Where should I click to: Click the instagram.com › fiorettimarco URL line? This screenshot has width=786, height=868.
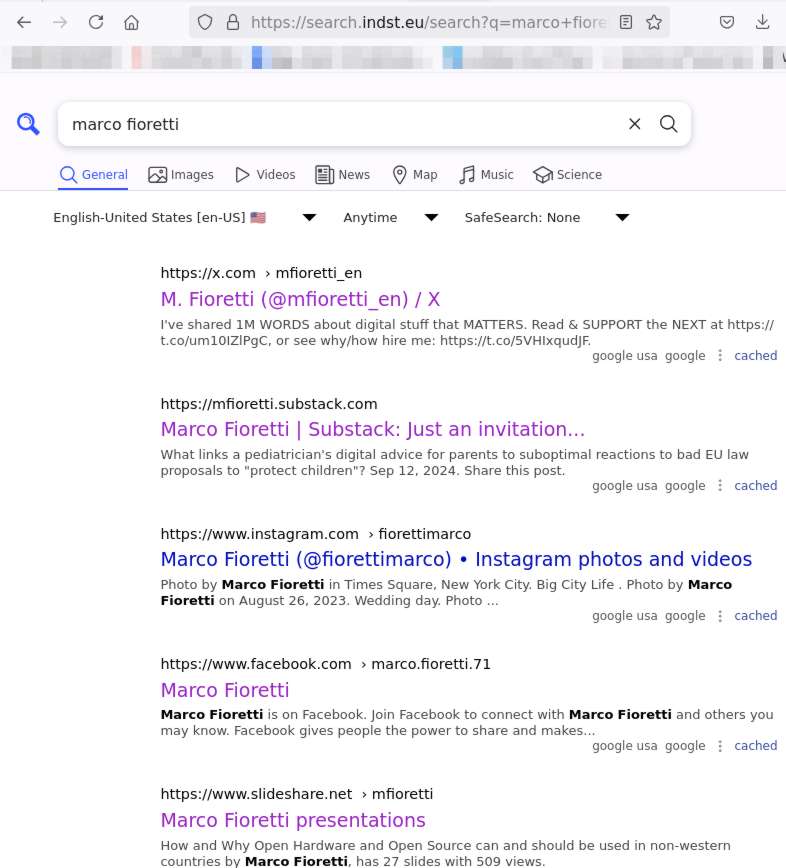point(316,534)
